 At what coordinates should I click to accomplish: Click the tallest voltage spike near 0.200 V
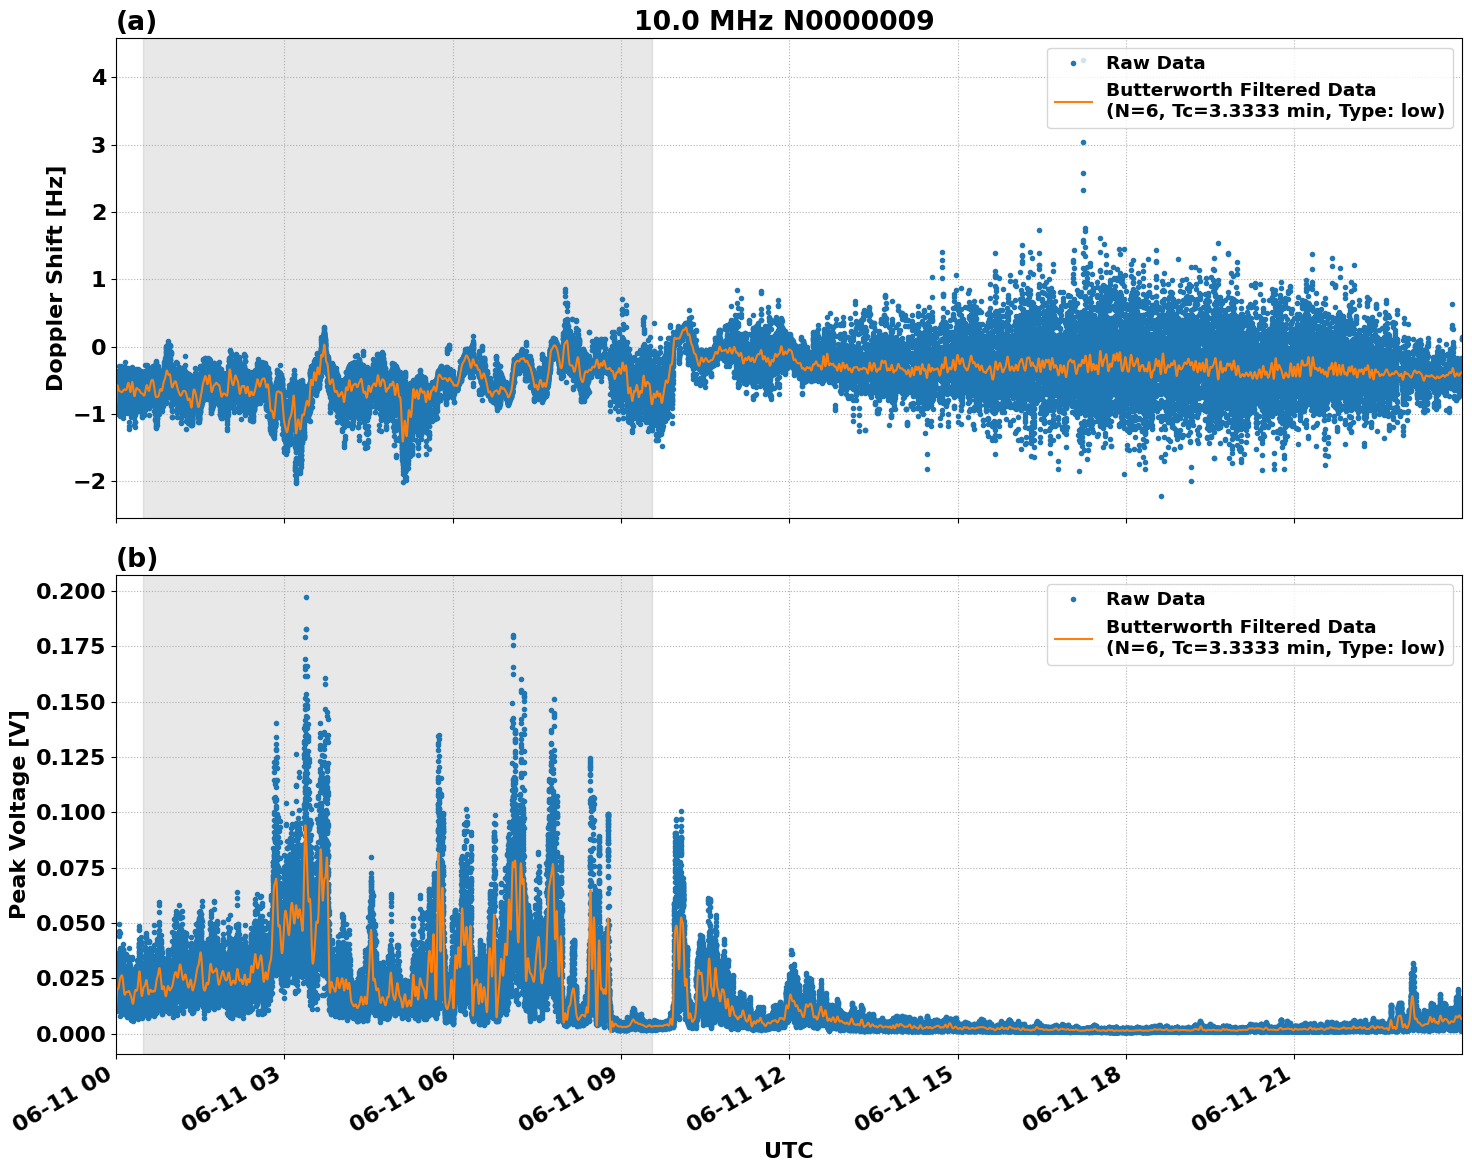(306, 596)
